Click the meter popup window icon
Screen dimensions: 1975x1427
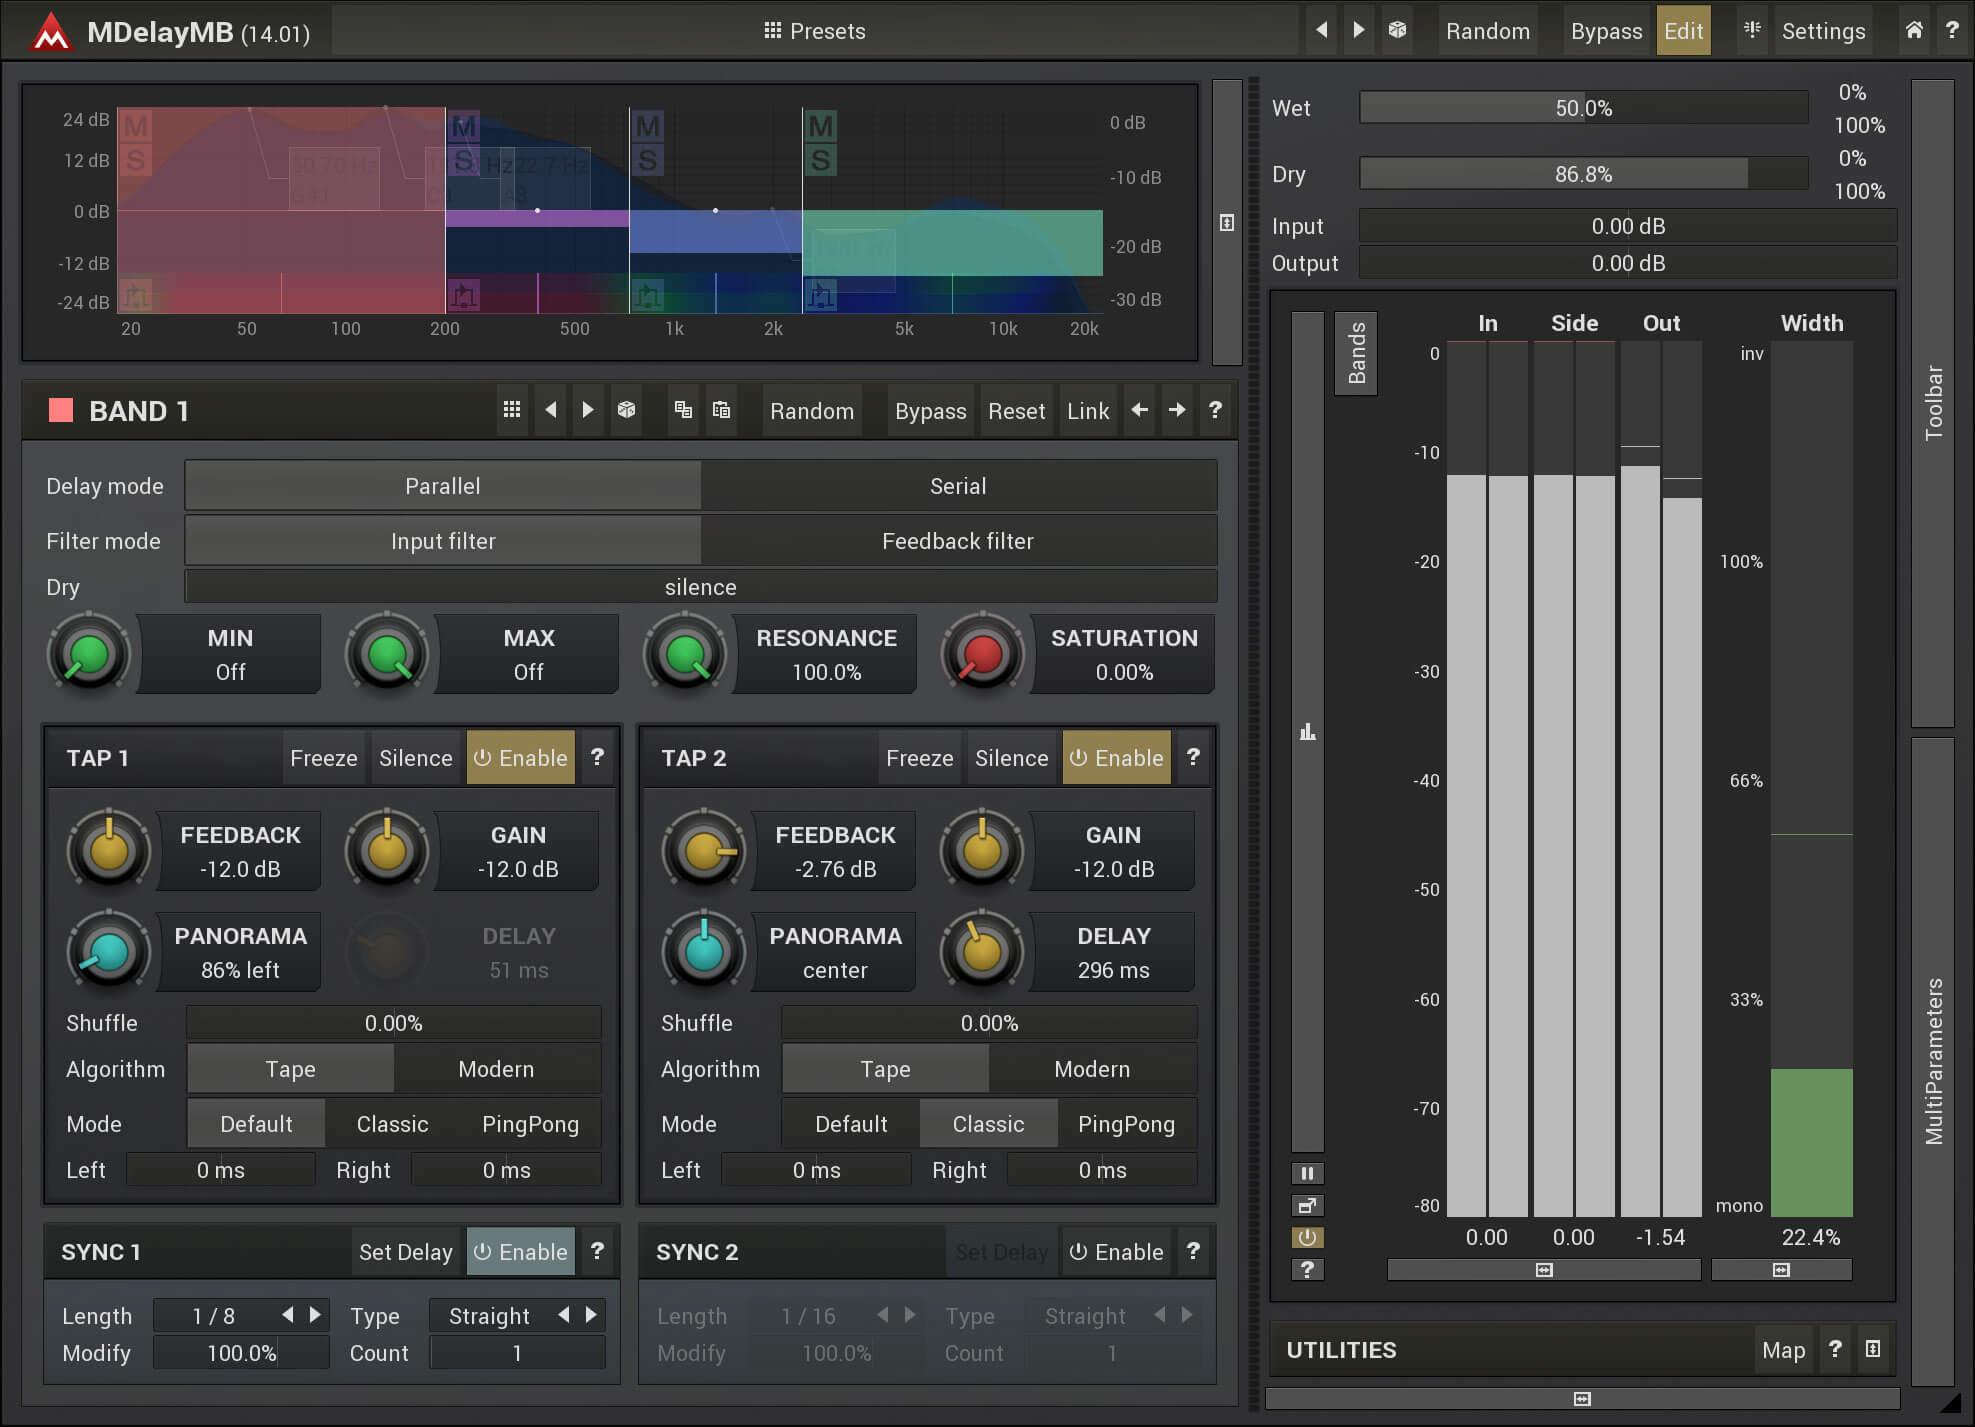[1307, 1205]
